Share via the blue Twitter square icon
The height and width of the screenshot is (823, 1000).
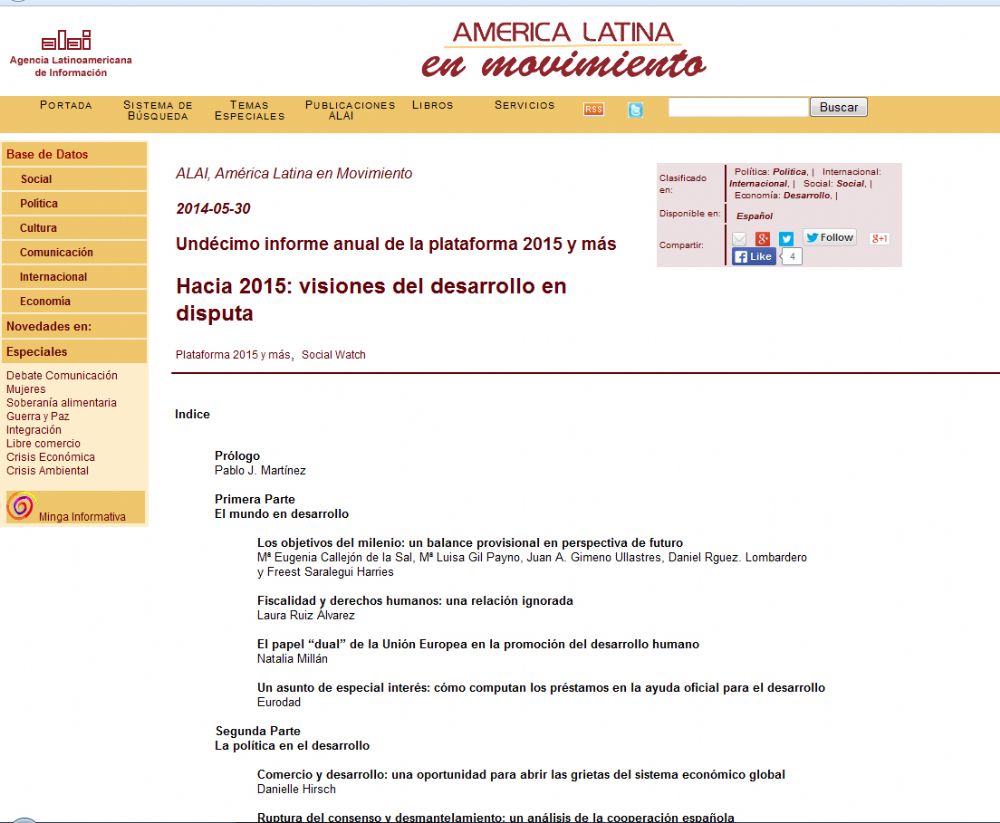click(x=786, y=239)
